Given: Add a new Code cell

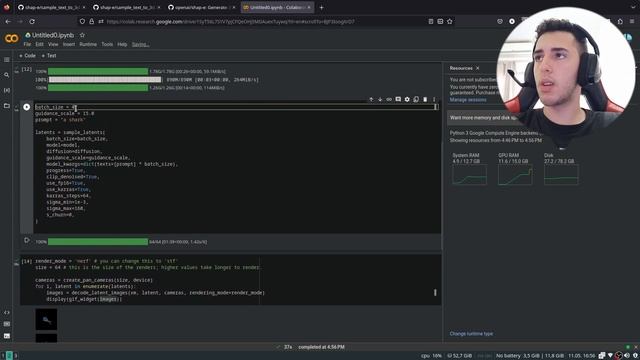Looking at the screenshot, I should (27, 56).
